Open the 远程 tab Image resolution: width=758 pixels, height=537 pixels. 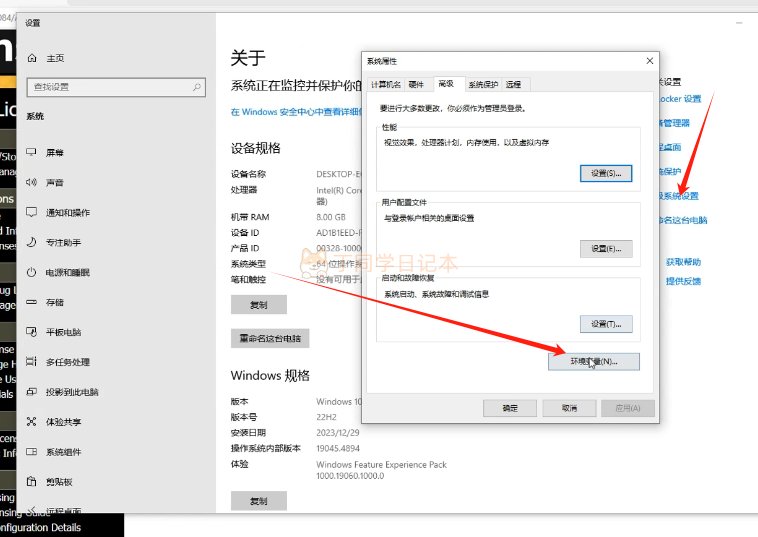tap(513, 85)
